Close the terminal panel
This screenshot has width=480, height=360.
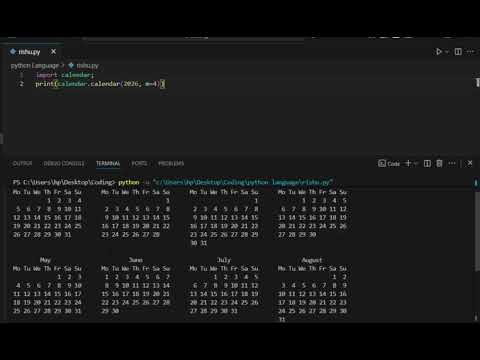pos(470,163)
